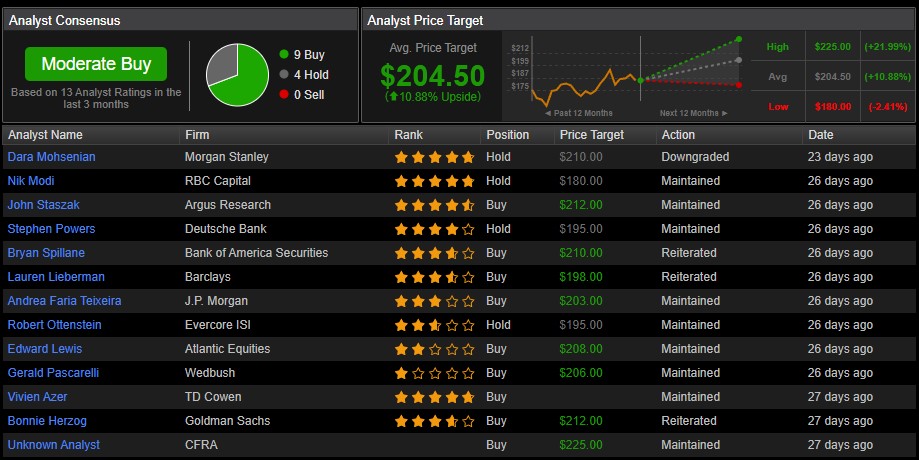The height and width of the screenshot is (460, 919).
Task: Open Lauren Lieberman analyst link
Action: [56, 277]
